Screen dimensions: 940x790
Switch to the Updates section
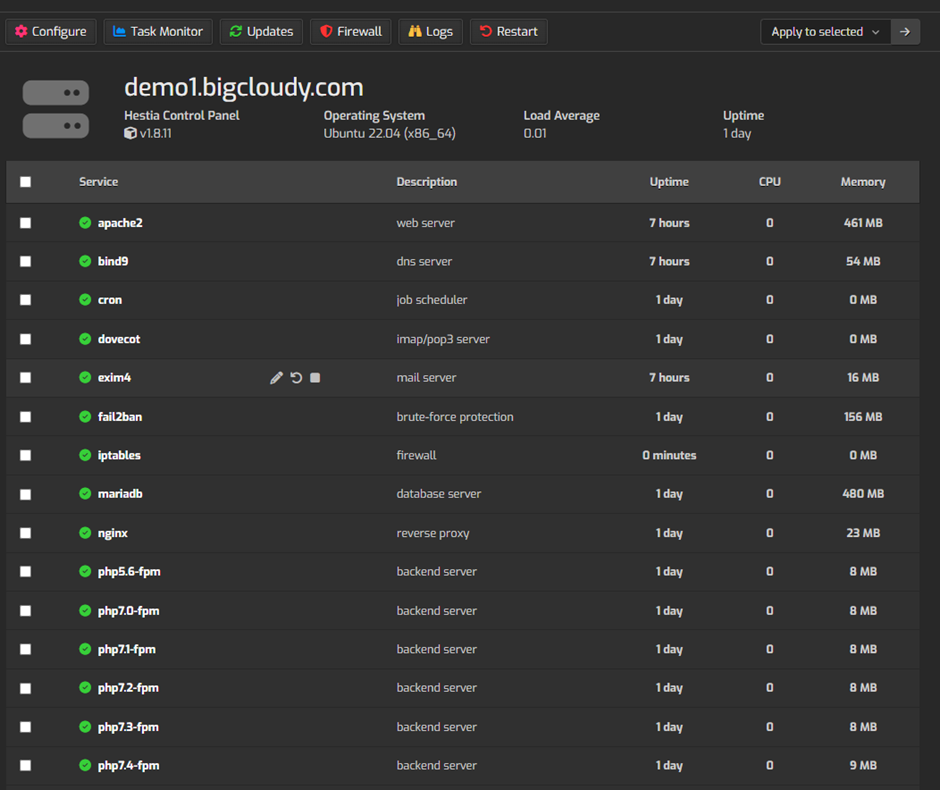click(261, 31)
